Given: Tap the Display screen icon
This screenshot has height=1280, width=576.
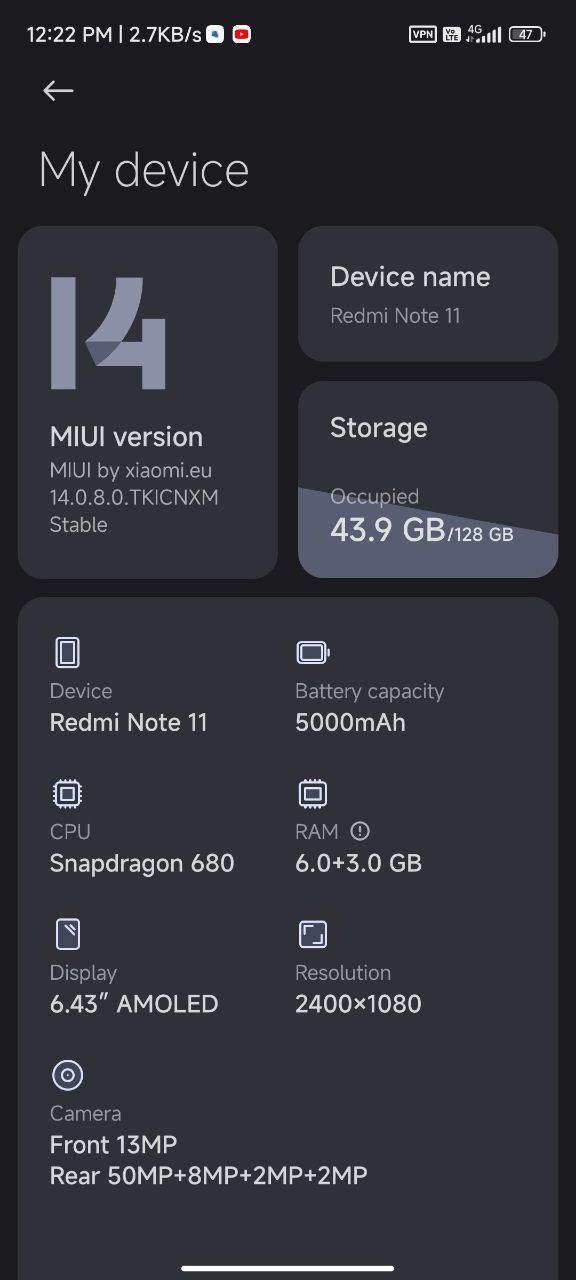Looking at the screenshot, I should [67, 934].
